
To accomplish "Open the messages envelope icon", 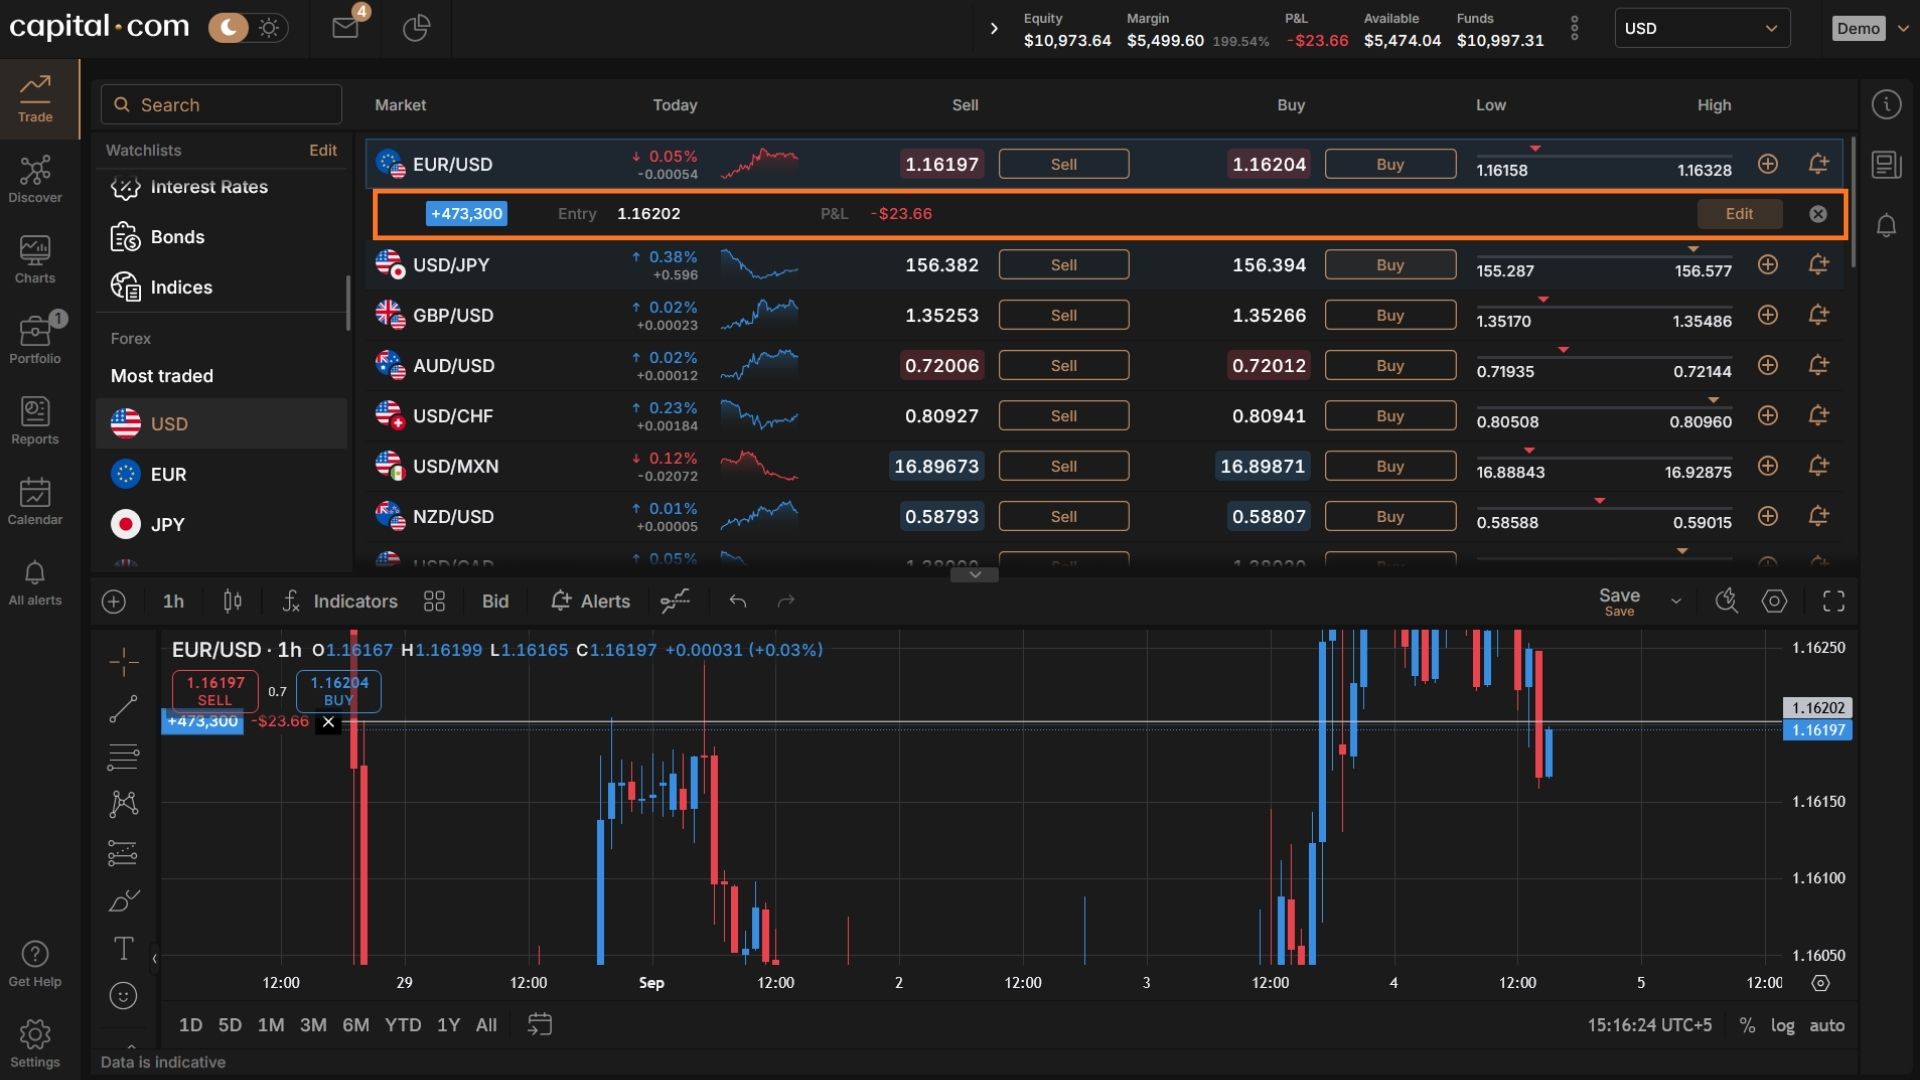I will coord(346,28).
